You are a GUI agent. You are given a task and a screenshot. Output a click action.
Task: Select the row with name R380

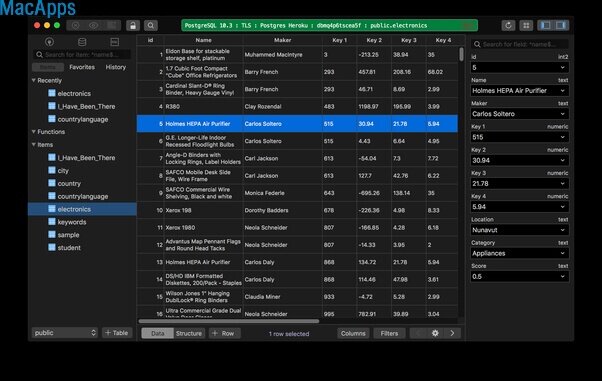click(x=297, y=106)
